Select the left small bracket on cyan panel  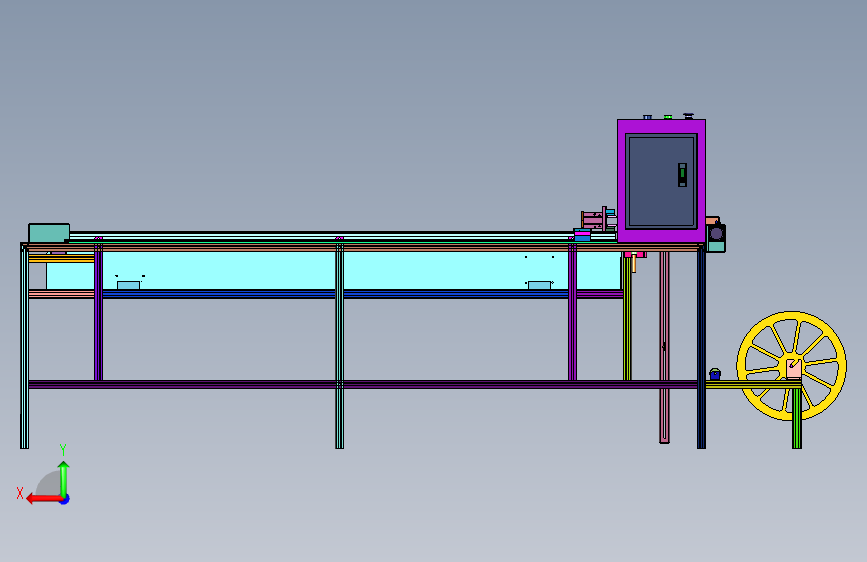pyautogui.click(x=128, y=285)
